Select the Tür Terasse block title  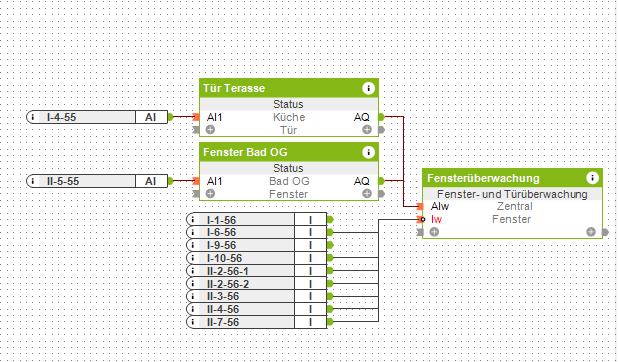[x=234, y=88]
